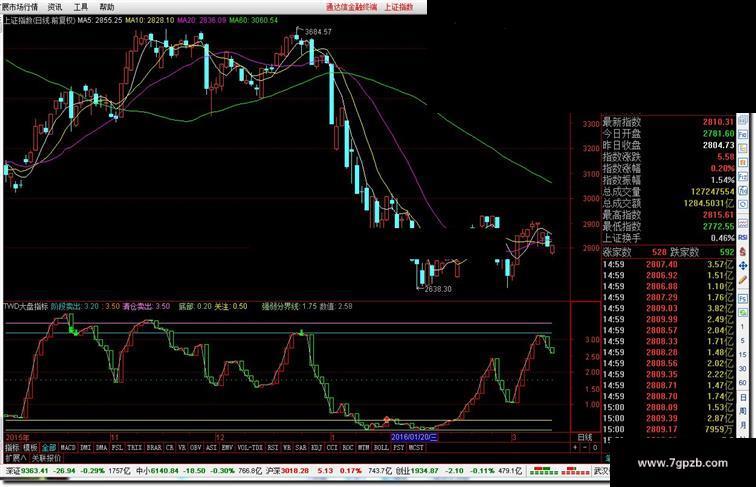Select the 周 weekly period button
756x487 pixels.
pyautogui.click(x=743, y=411)
